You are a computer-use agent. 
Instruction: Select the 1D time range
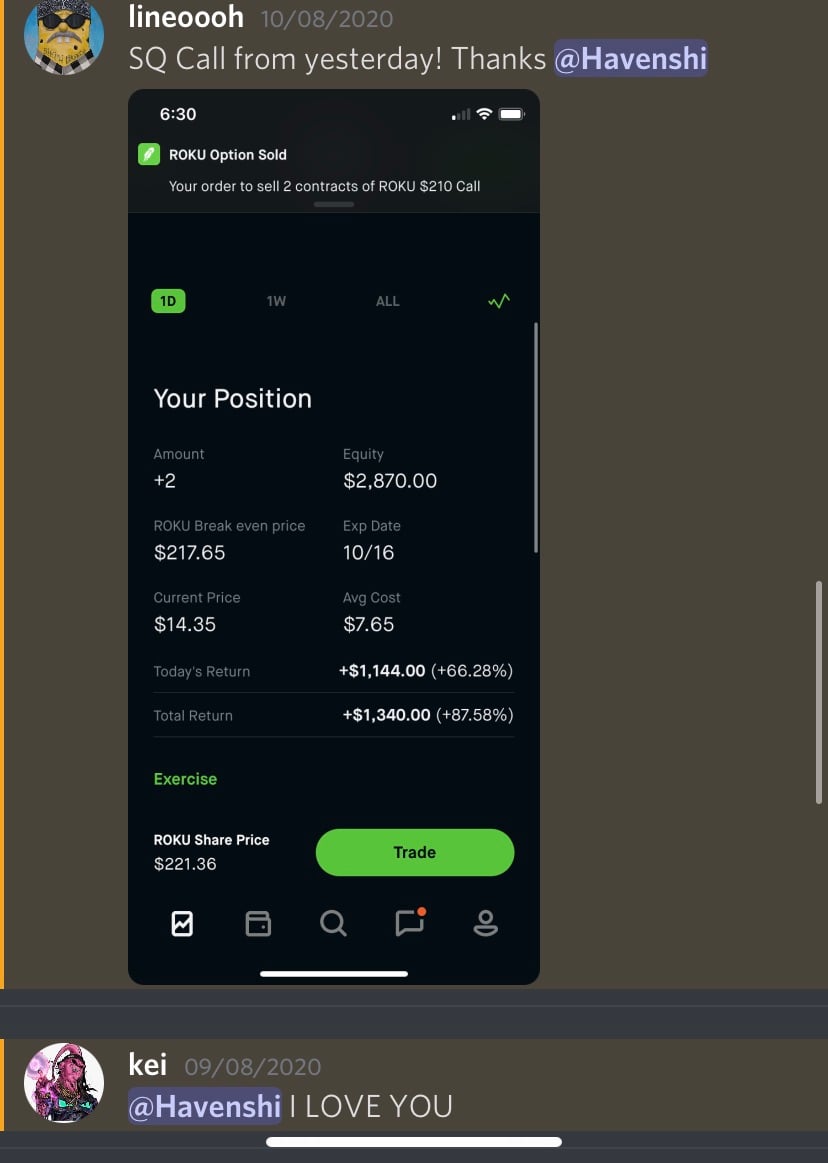(x=168, y=301)
